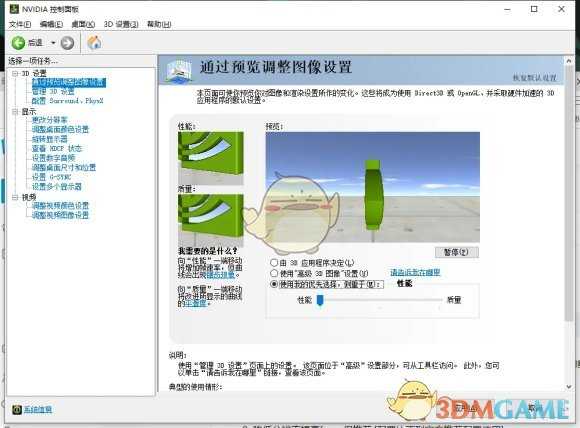The image size is (580, 428).
Task: Open back history dropdown arrow
Action: point(53,43)
